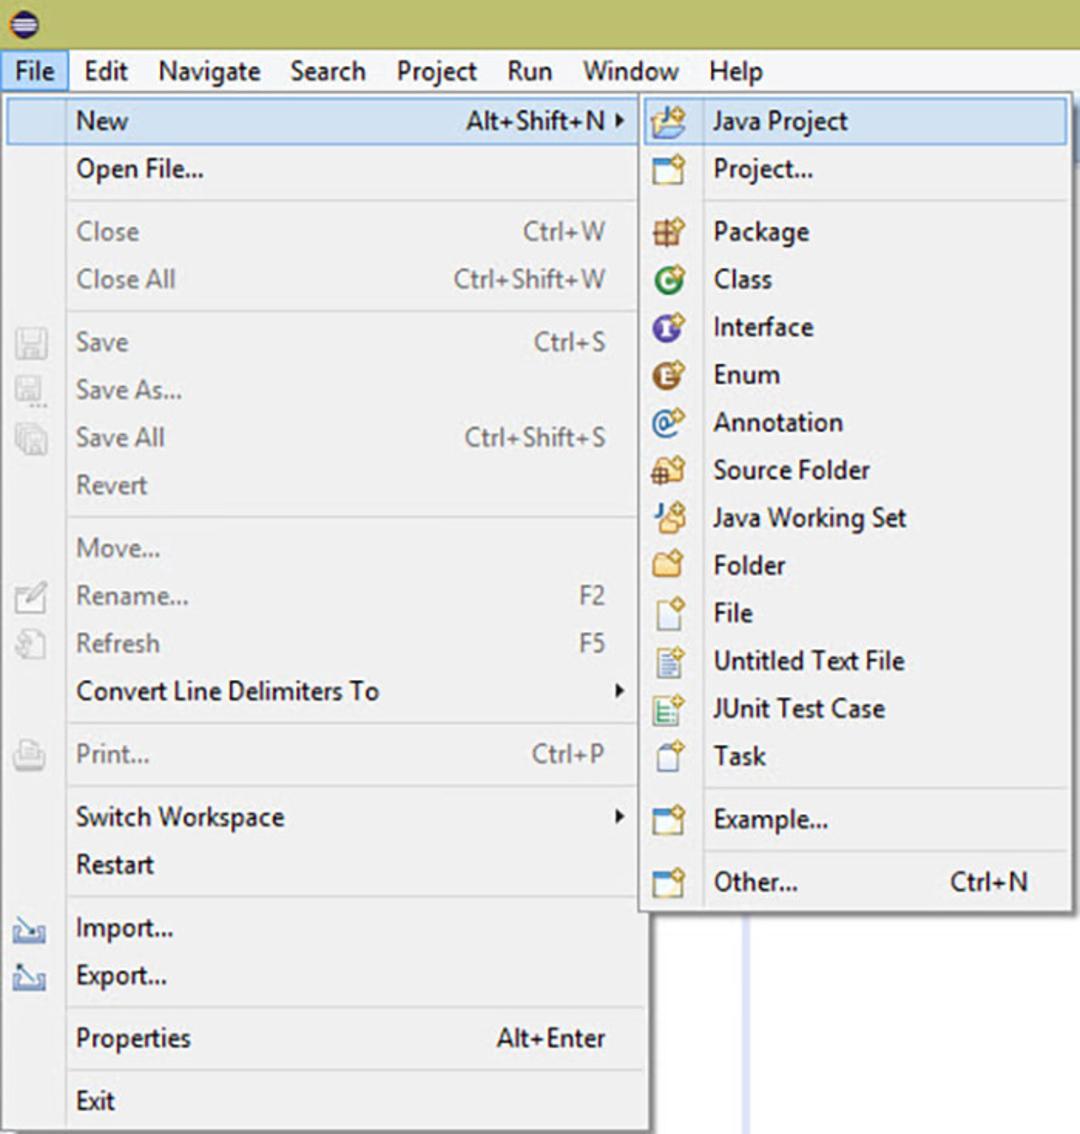Screen dimensions: 1080x1134
Task: Select Annotation label in submenu
Action: click(x=778, y=422)
